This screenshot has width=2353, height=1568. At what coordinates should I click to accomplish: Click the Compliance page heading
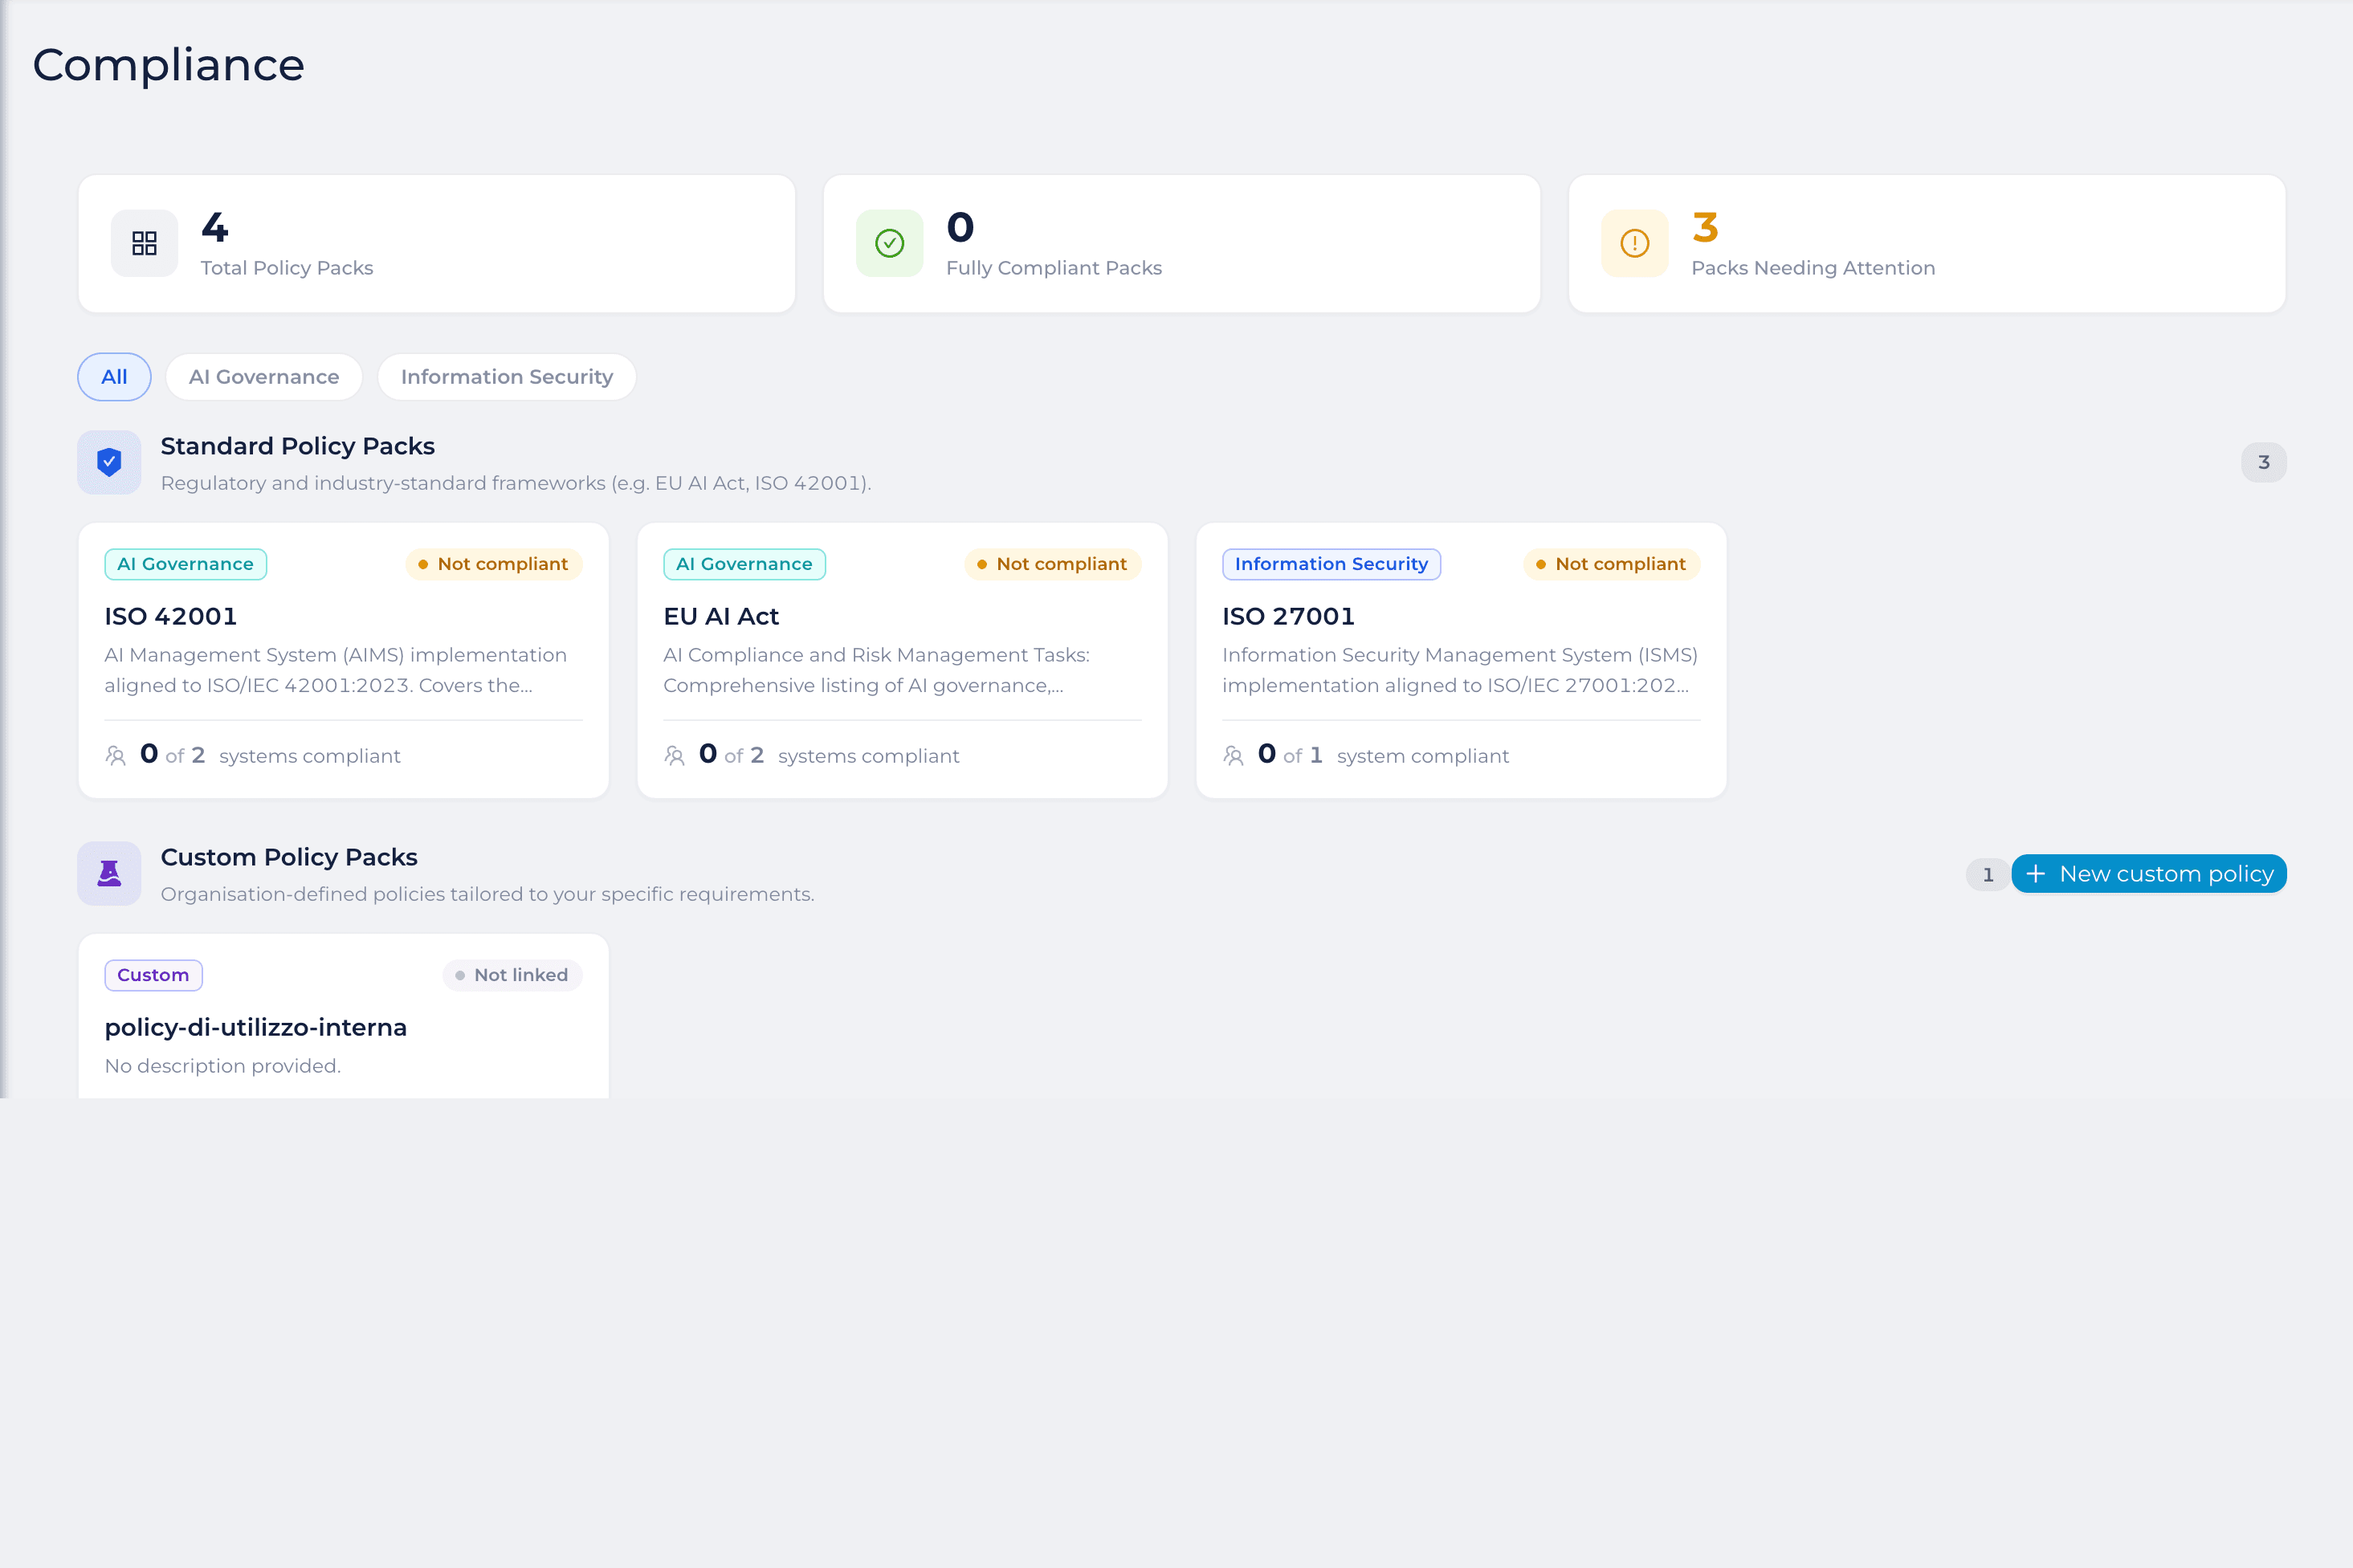[169, 65]
